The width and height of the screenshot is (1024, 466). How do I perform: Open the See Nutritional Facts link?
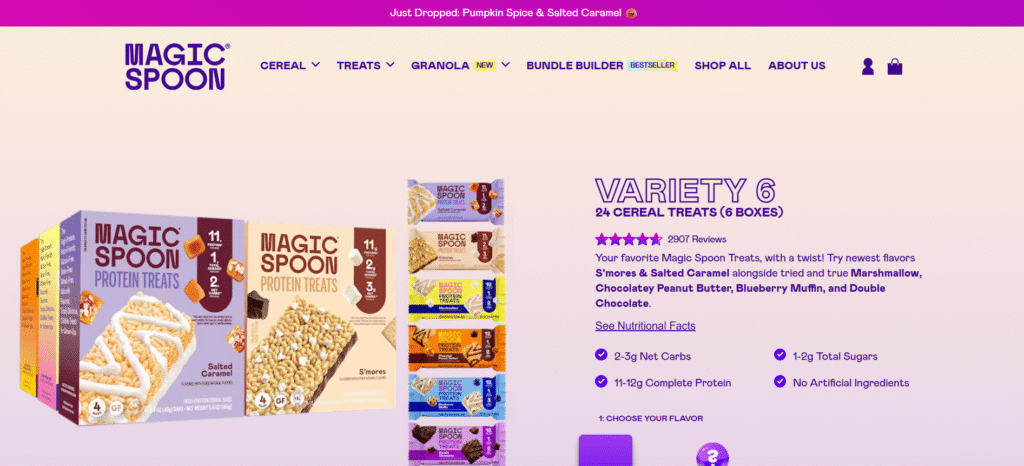pyautogui.click(x=645, y=326)
